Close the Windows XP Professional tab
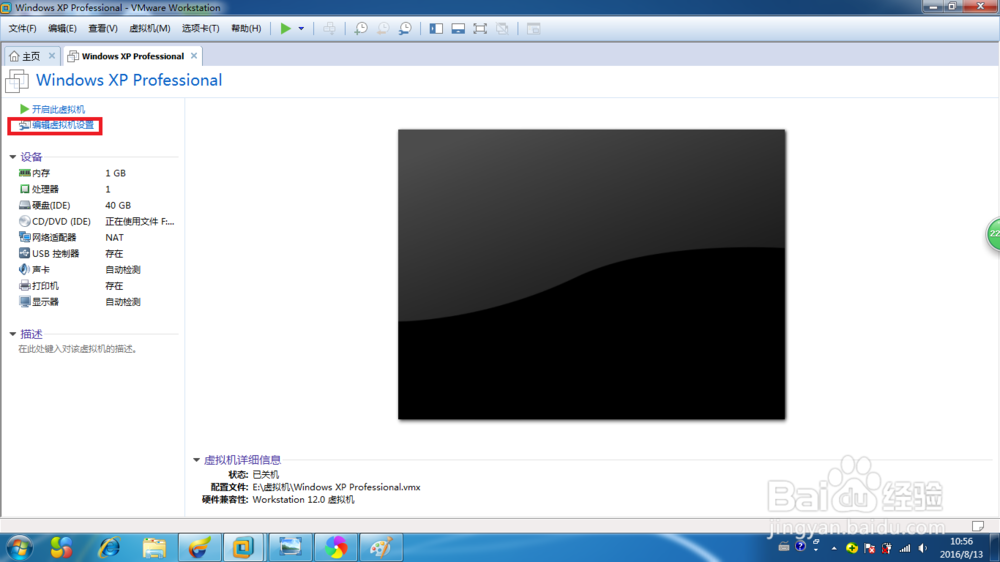Image resolution: width=1000 pixels, height=562 pixels. click(194, 55)
